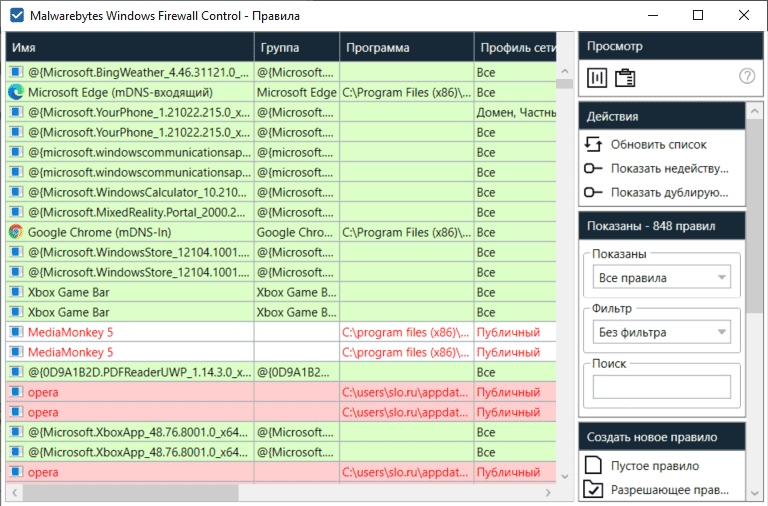The image size is (768, 506).
Task: Click the BingWeather rule icon
Action: tap(16, 72)
